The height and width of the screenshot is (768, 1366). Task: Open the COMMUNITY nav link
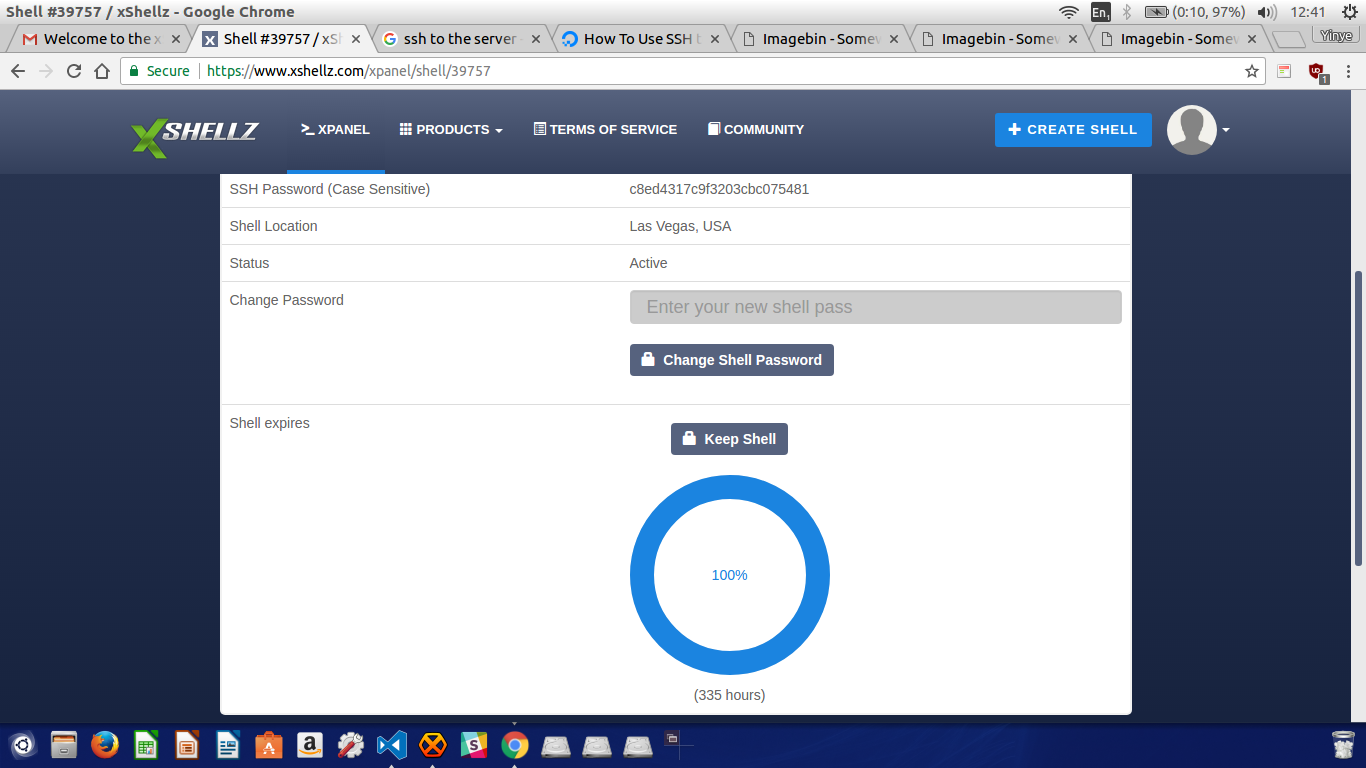(756, 130)
